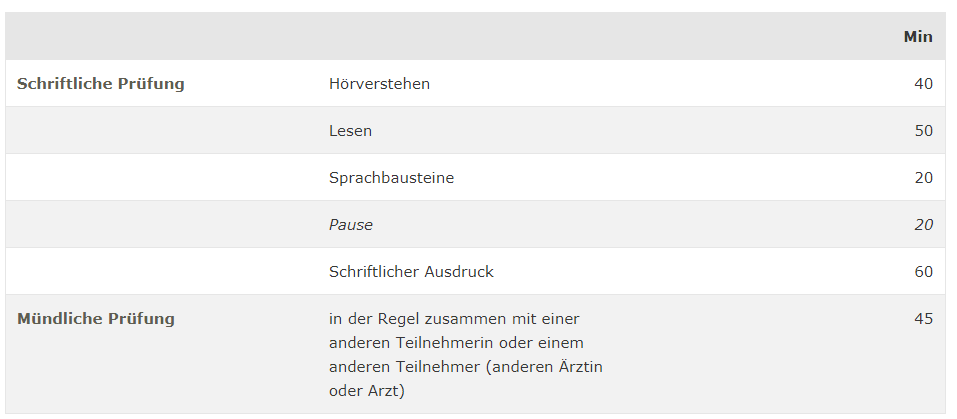Click the Lesen entry
This screenshot has width=957, height=419.
tap(350, 131)
